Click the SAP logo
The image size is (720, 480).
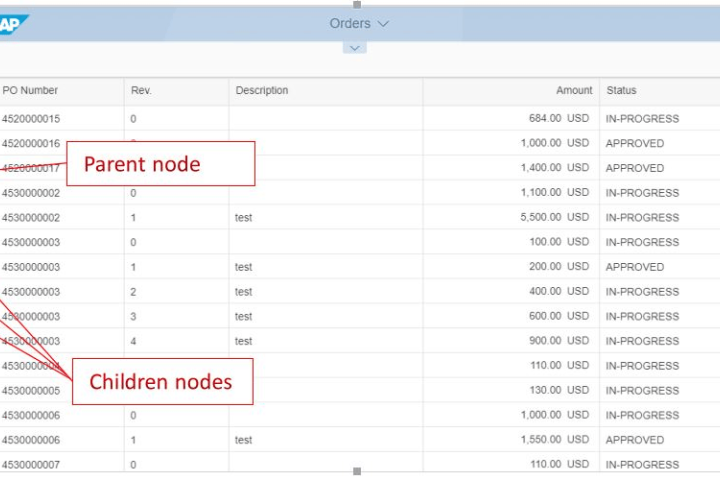point(14,24)
